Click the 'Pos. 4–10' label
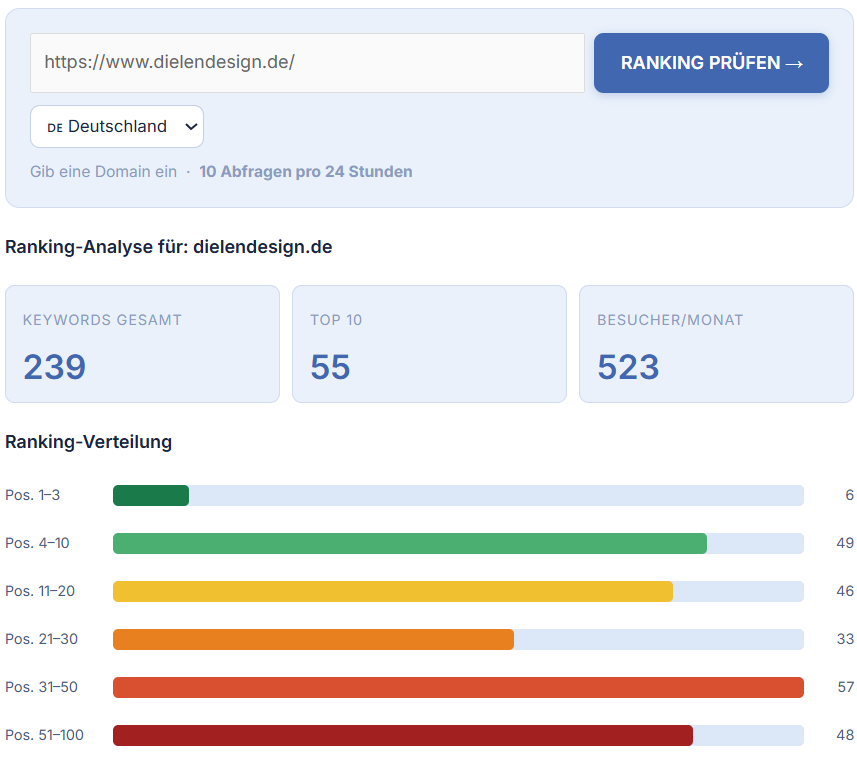The height and width of the screenshot is (765, 857). tap(37, 543)
